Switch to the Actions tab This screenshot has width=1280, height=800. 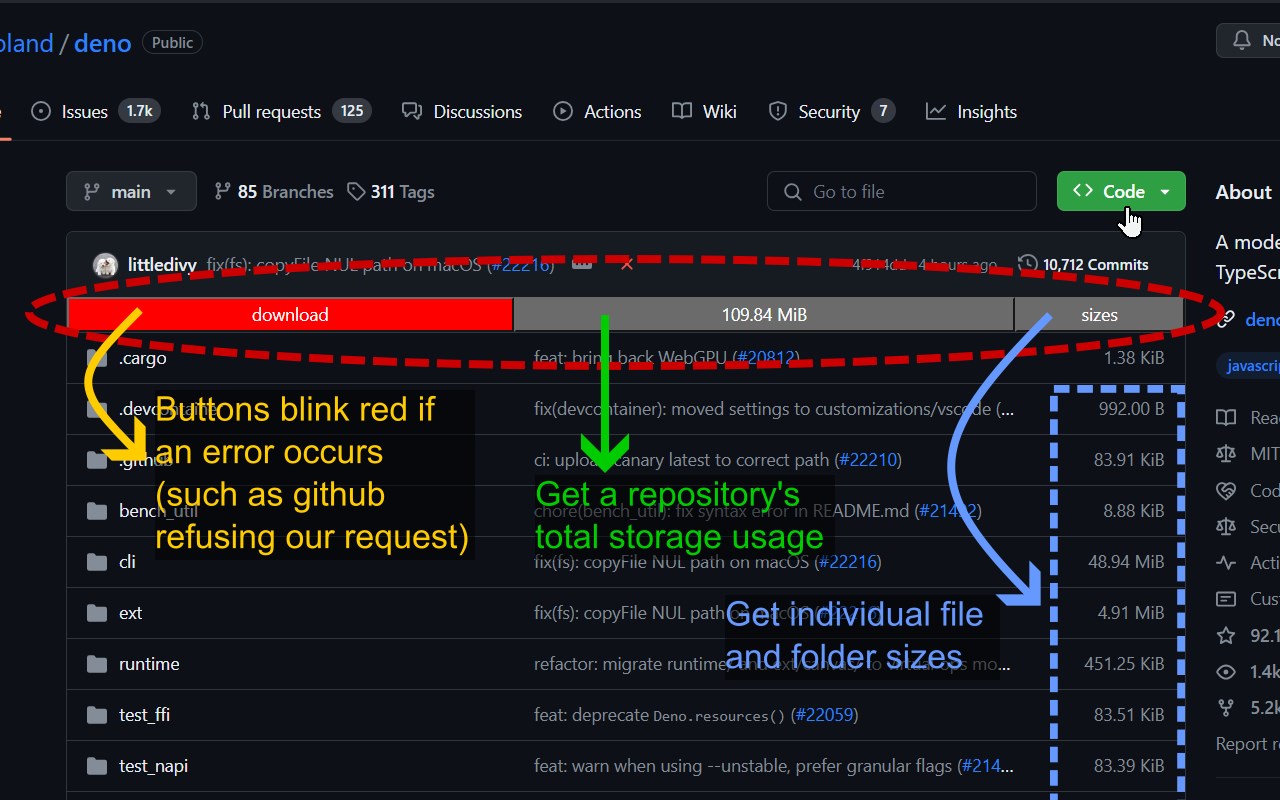pos(598,111)
